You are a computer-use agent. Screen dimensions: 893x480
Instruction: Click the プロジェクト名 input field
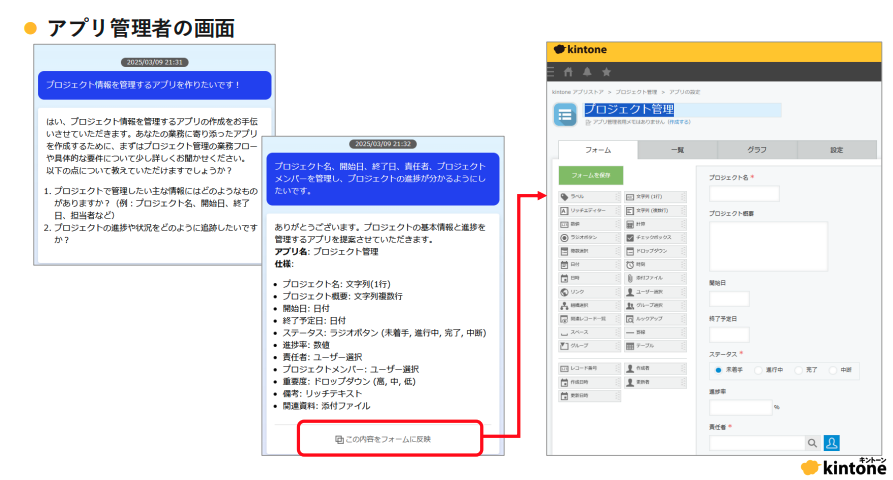coord(744,194)
